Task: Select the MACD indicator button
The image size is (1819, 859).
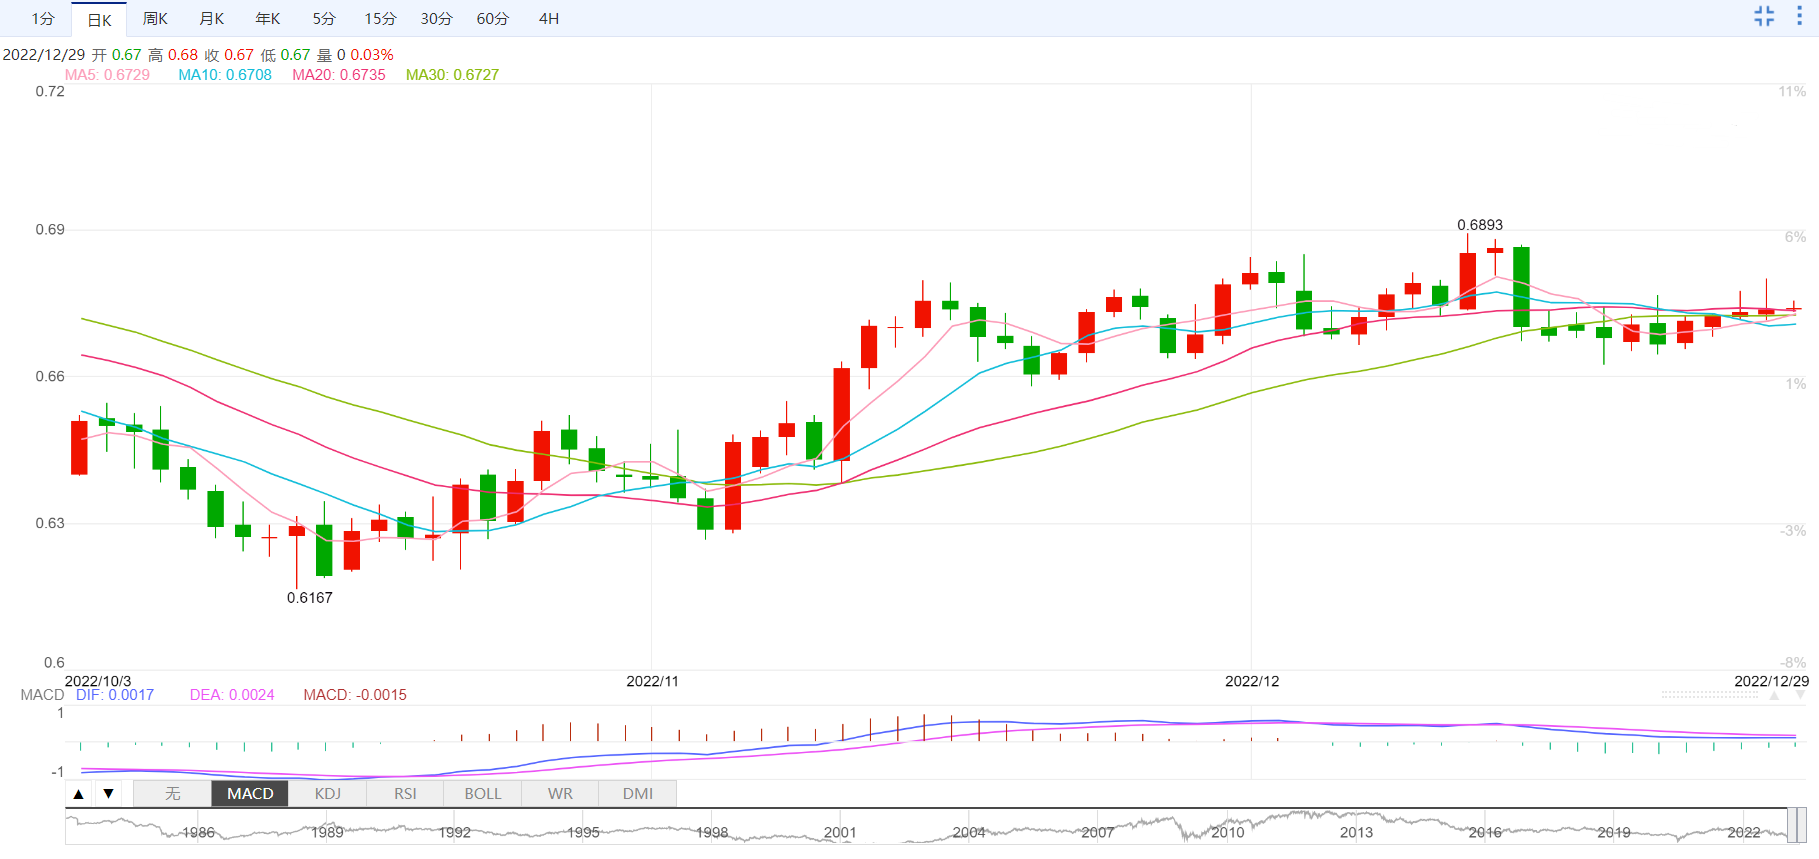Action: (x=250, y=794)
